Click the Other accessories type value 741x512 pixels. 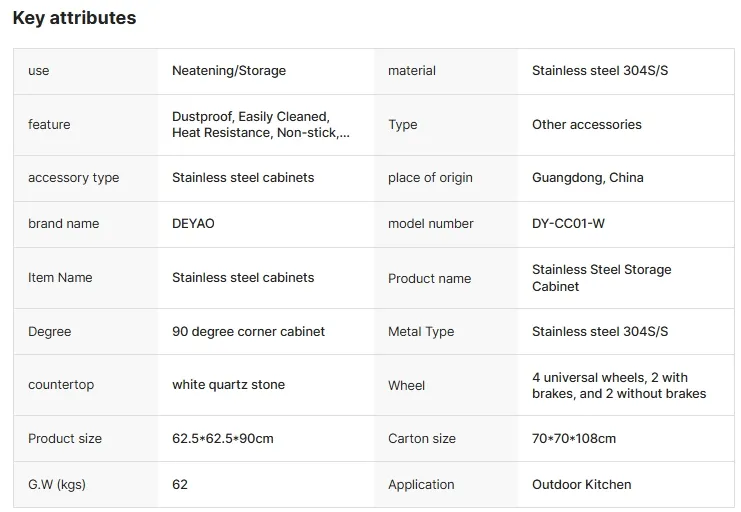586,124
